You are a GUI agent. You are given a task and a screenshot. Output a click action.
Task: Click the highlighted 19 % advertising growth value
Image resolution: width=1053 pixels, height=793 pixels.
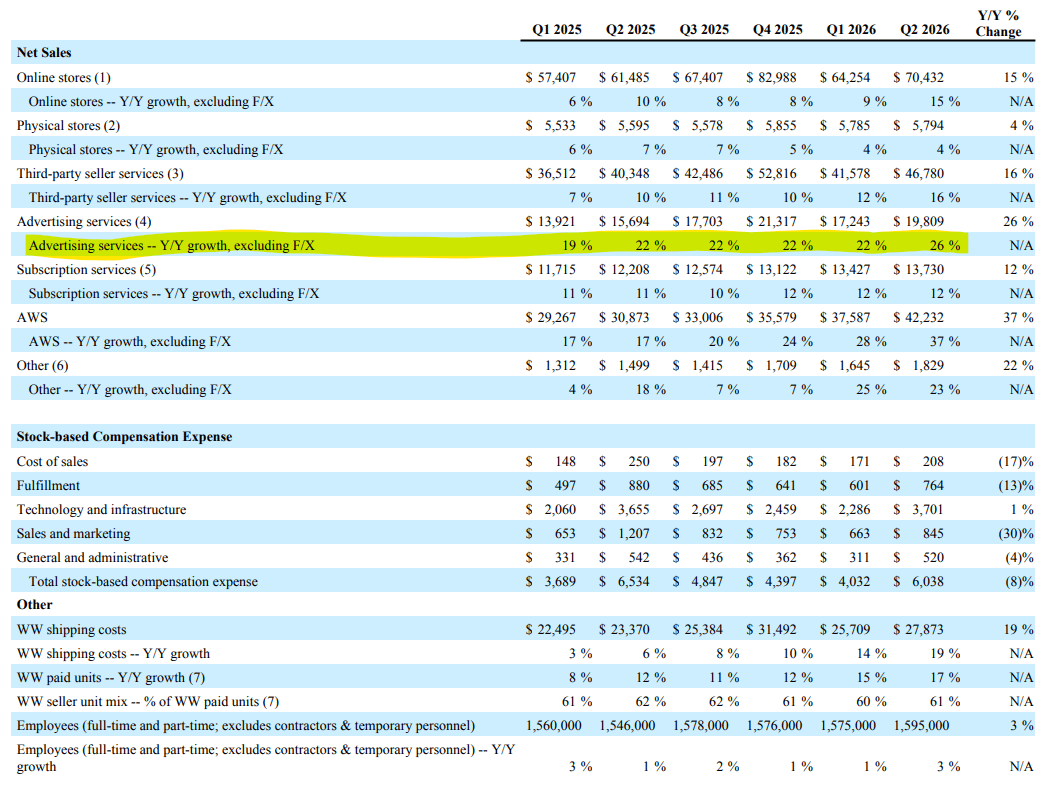(x=577, y=246)
